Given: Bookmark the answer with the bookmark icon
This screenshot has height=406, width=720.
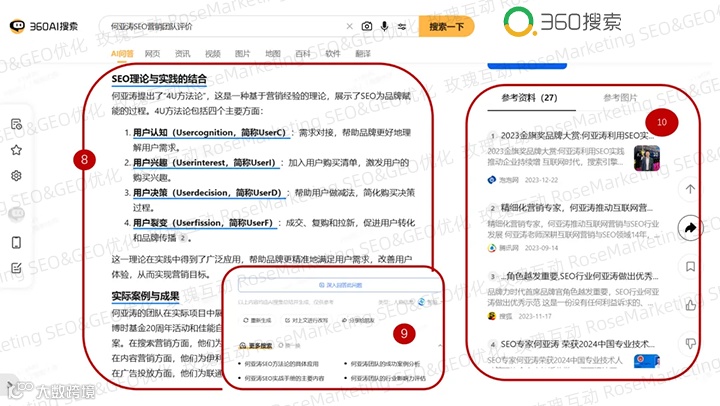Looking at the screenshot, I should (x=690, y=266).
